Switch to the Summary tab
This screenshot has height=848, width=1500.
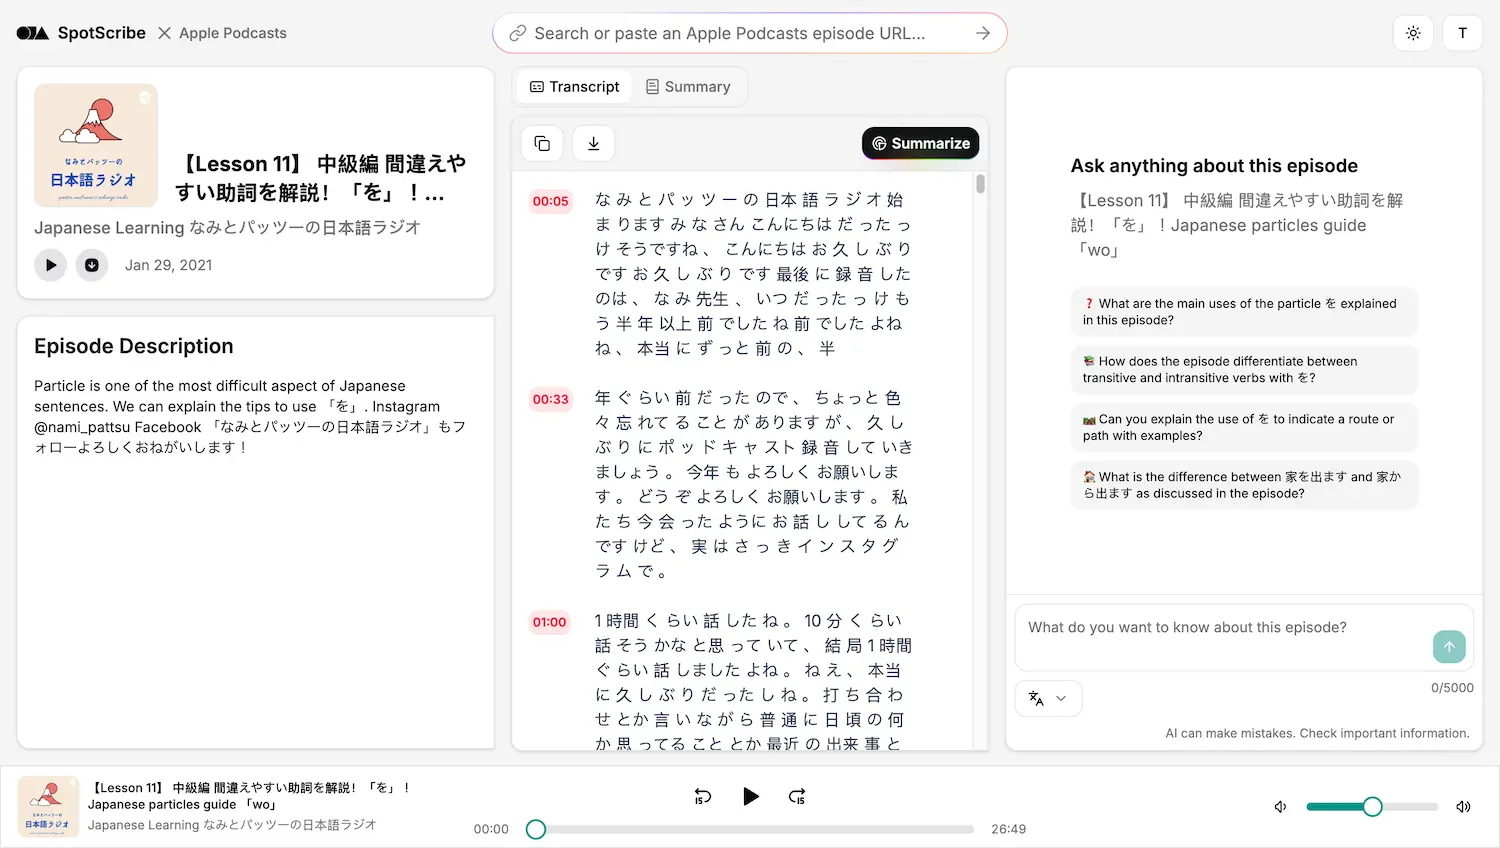coord(688,86)
